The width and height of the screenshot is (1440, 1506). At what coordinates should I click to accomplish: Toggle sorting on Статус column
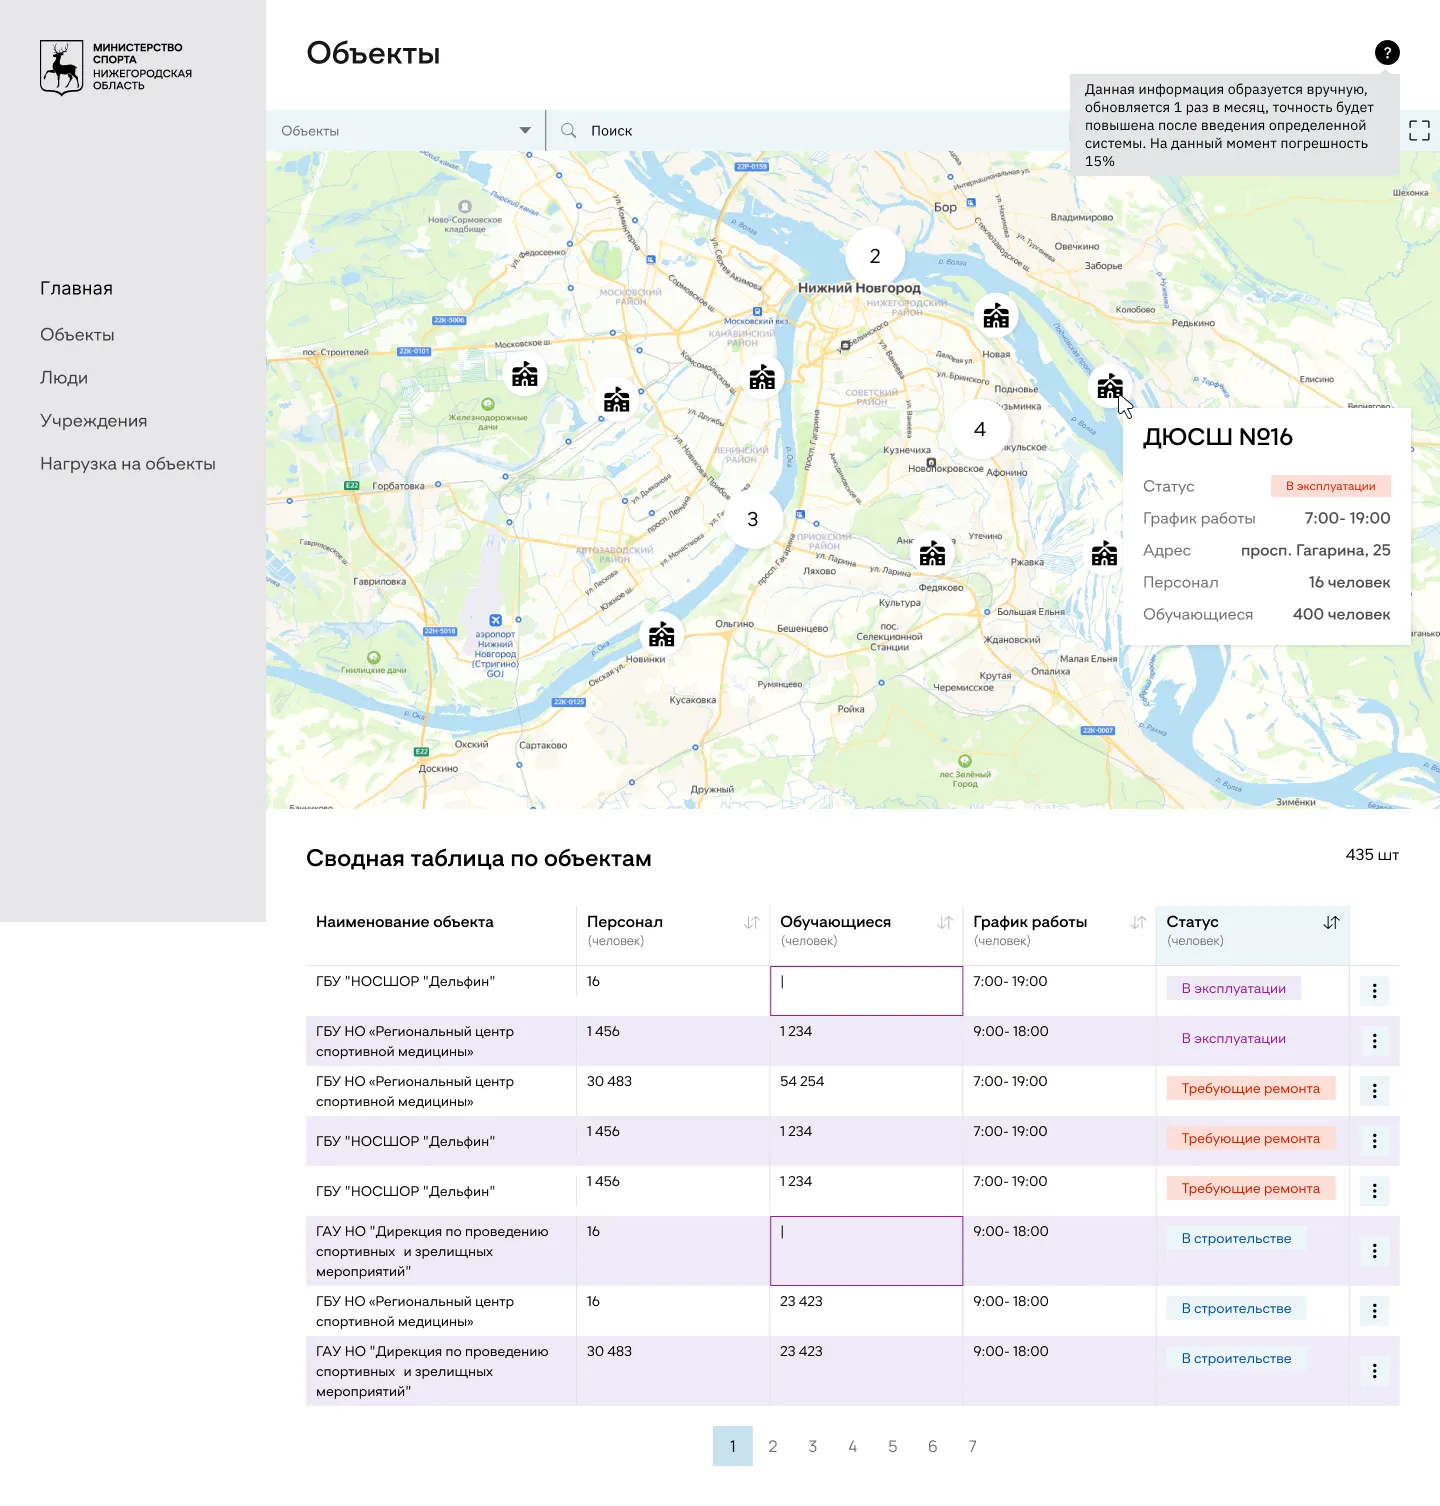click(1331, 923)
